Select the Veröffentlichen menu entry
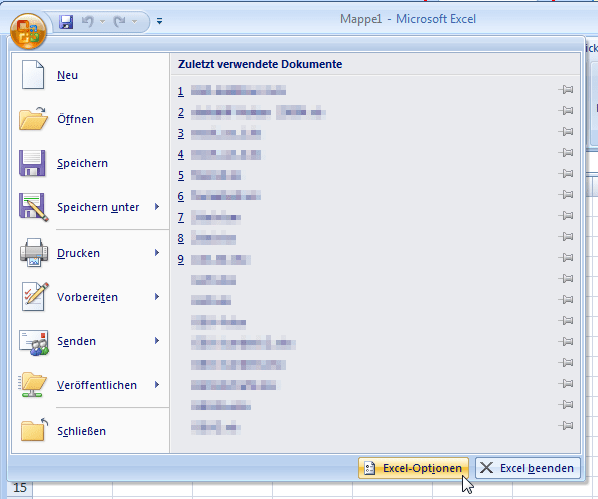 [x=91, y=385]
